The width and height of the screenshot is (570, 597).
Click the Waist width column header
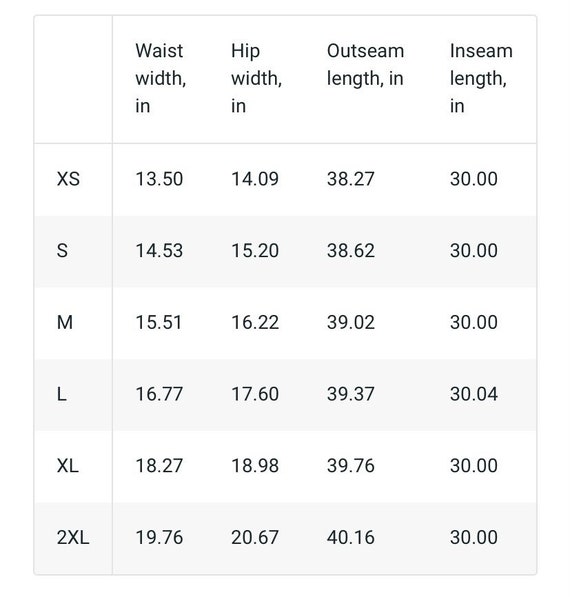161,78
